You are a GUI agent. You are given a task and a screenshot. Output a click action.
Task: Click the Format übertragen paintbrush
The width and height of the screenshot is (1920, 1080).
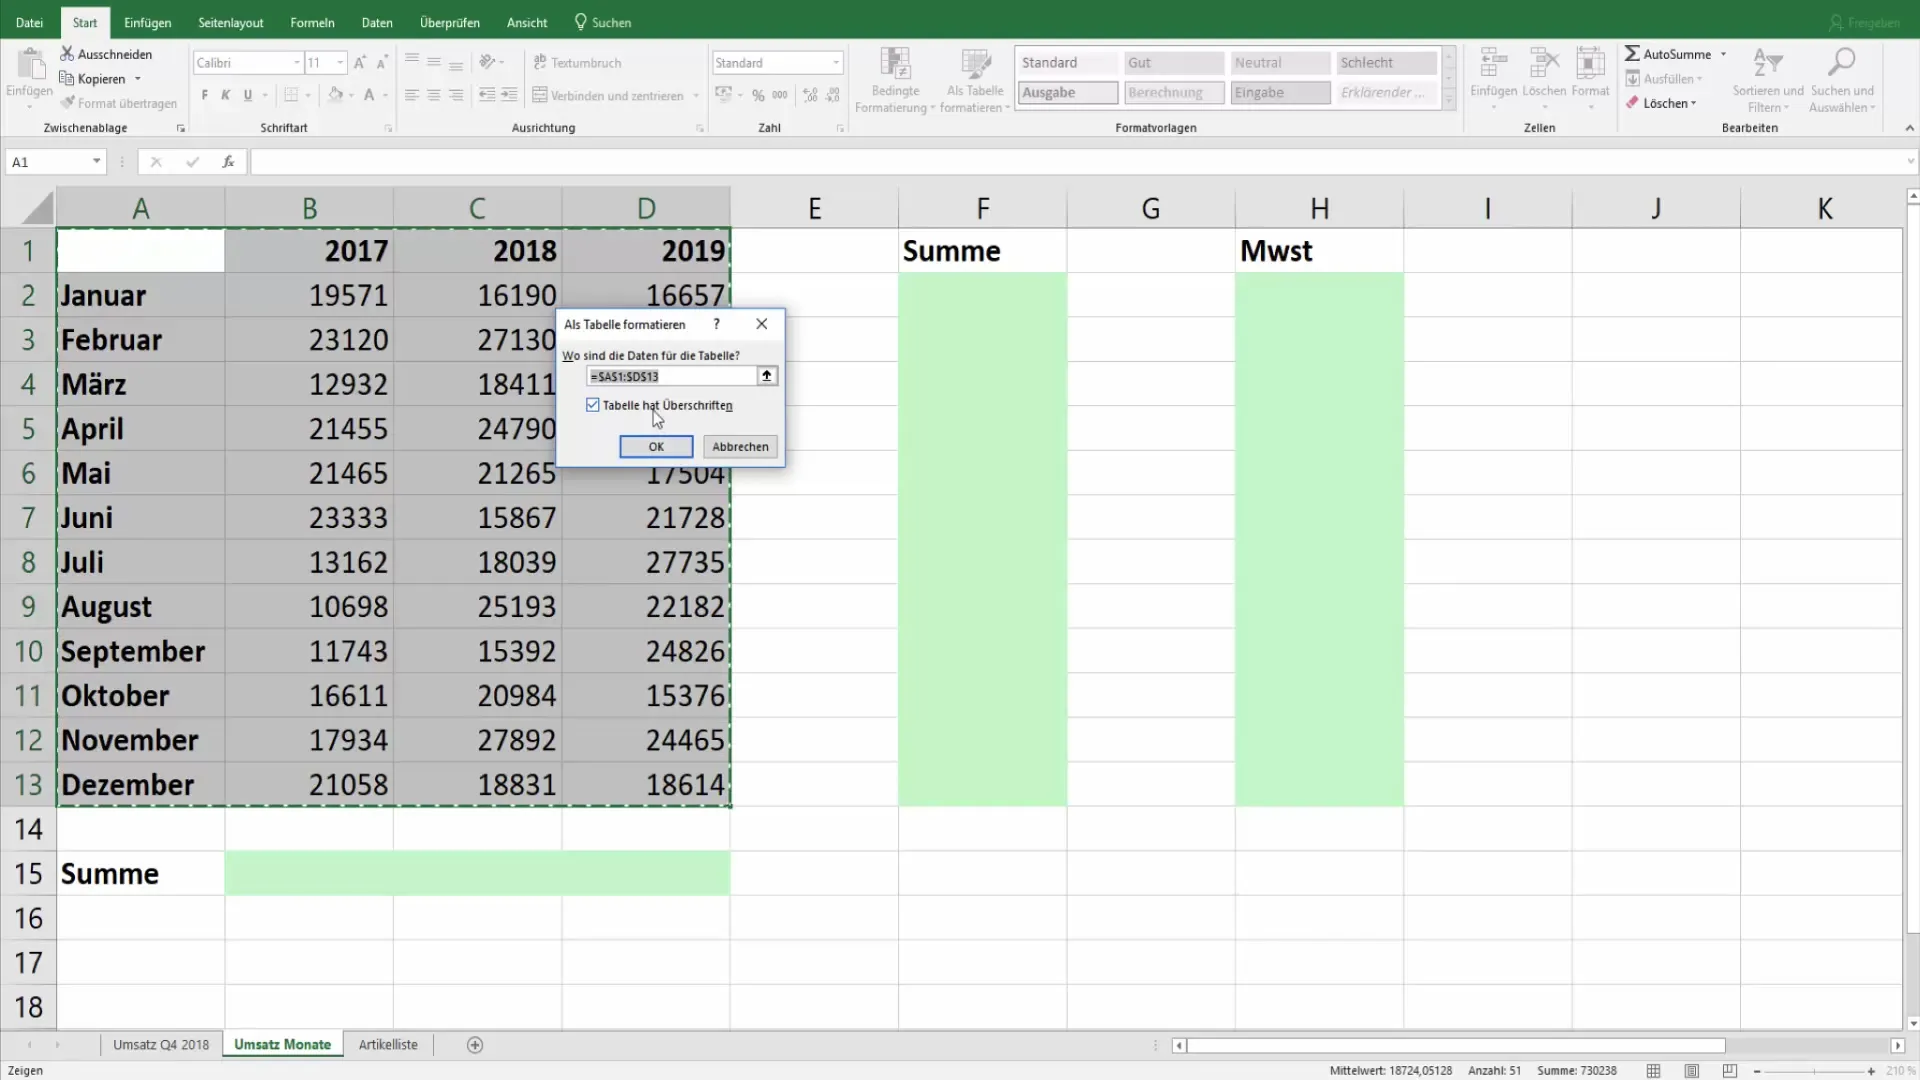pos(67,103)
